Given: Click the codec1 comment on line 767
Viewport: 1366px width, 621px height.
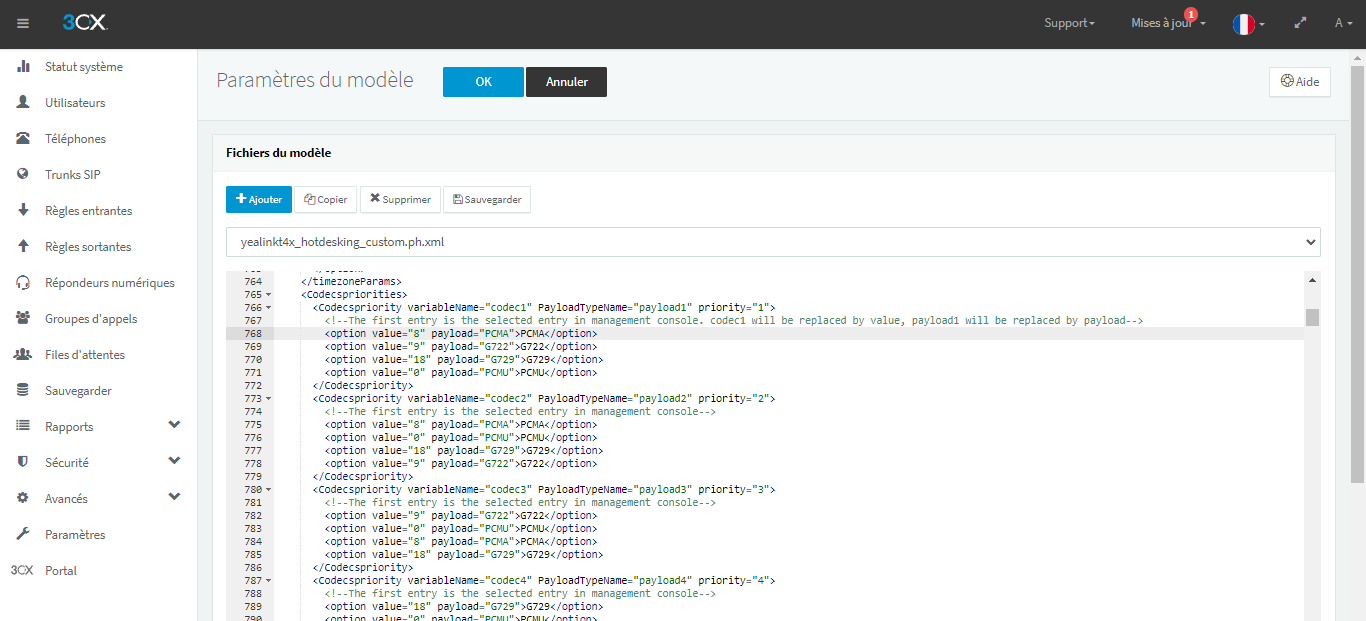Looking at the screenshot, I should [734, 321].
